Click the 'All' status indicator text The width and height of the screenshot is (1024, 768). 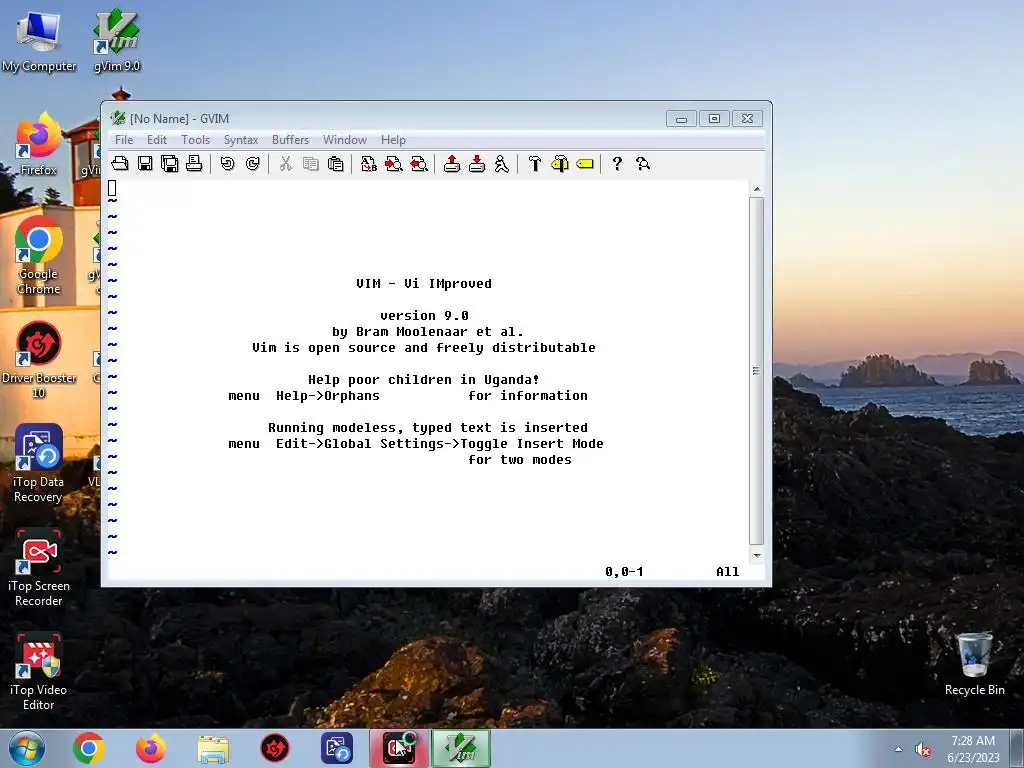click(728, 572)
